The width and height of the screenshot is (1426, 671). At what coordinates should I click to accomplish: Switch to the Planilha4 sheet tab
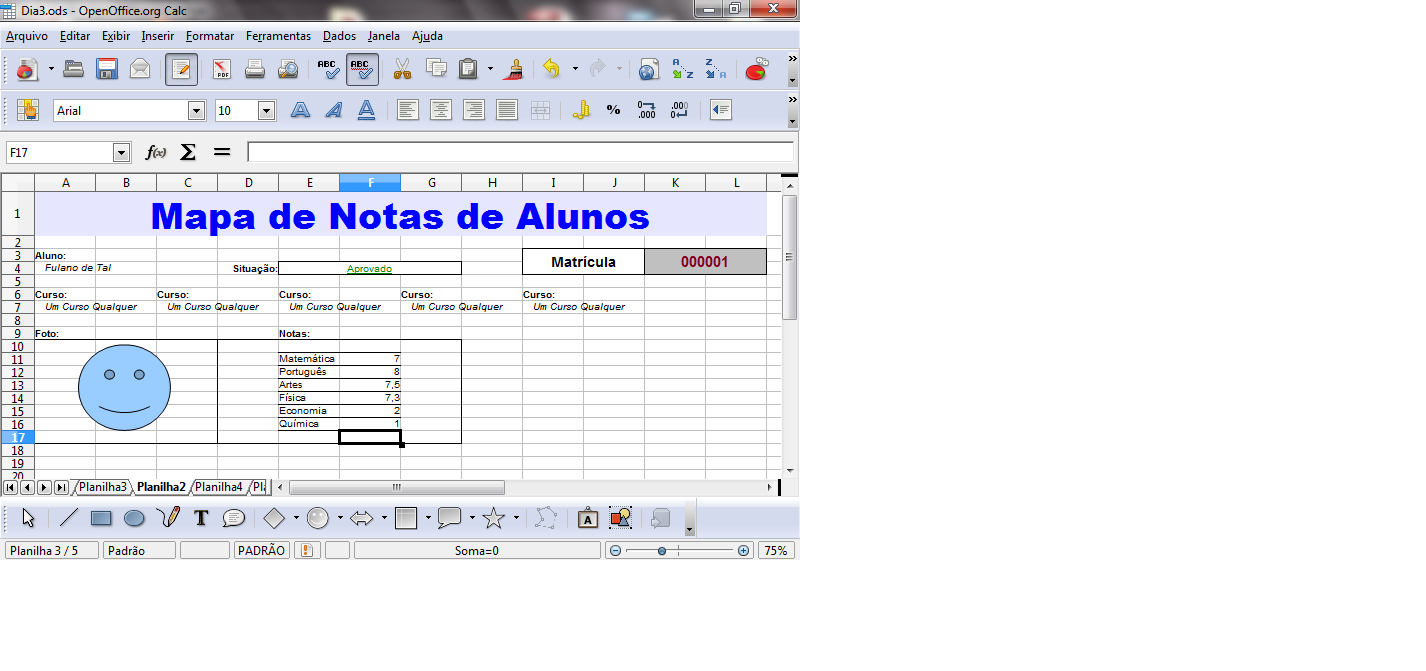coord(218,487)
